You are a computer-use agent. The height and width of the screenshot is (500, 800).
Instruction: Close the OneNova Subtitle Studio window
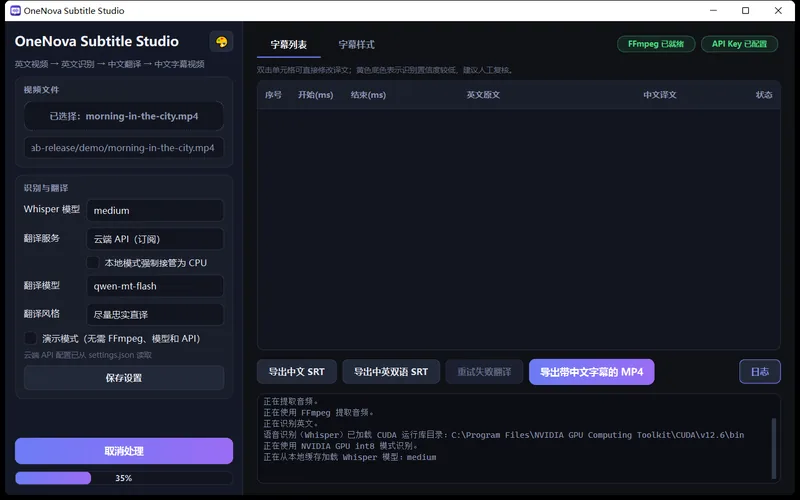pos(778,11)
